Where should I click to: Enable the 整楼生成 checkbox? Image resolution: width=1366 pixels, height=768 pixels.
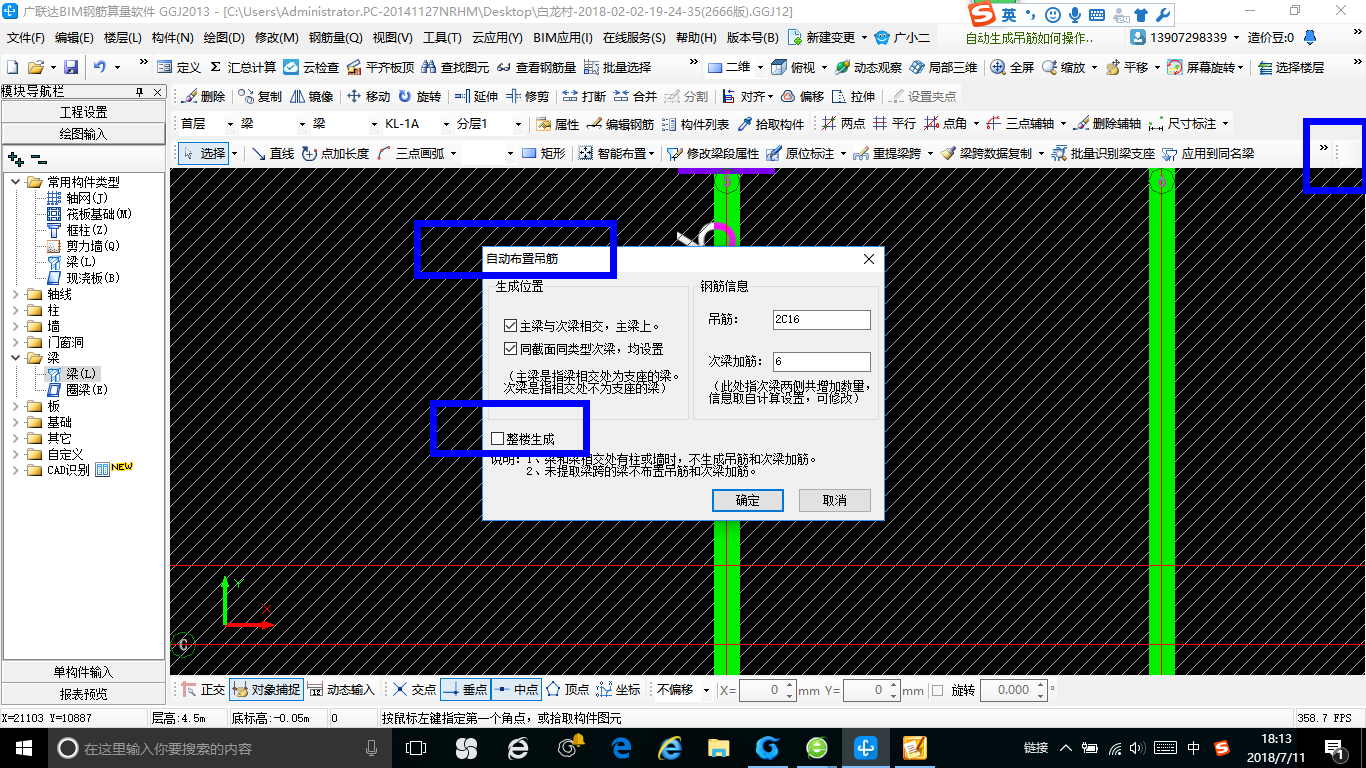coord(498,439)
